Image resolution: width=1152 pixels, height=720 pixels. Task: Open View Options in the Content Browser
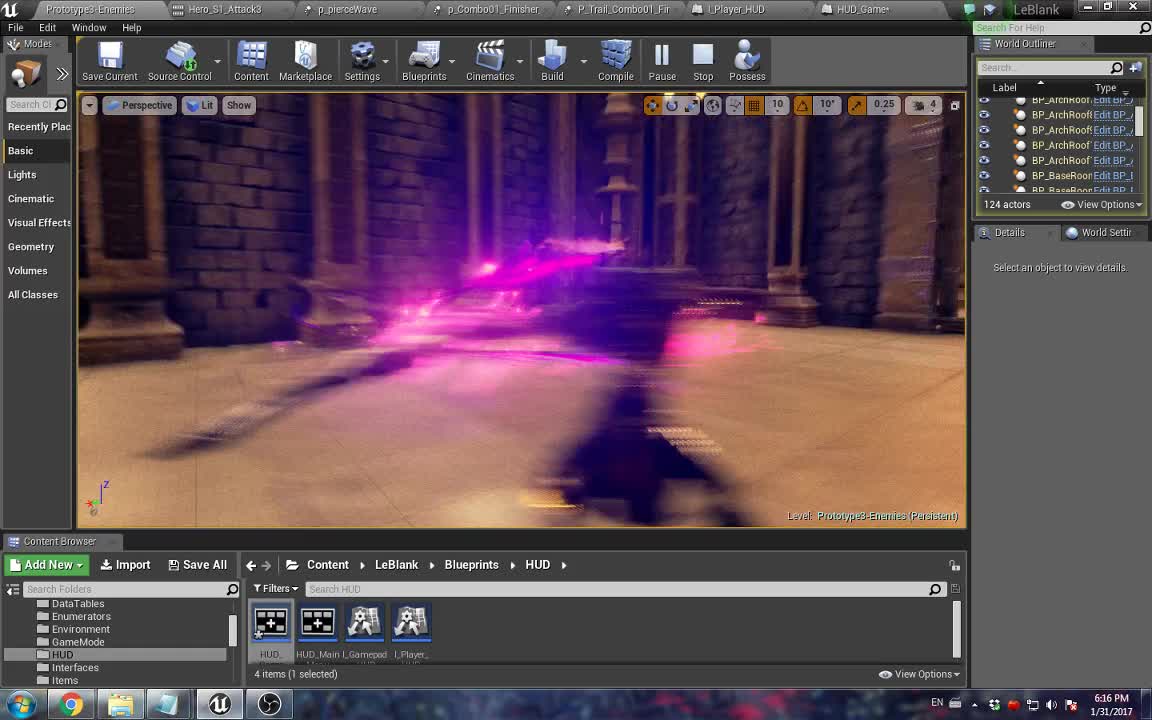pyautogui.click(x=918, y=674)
